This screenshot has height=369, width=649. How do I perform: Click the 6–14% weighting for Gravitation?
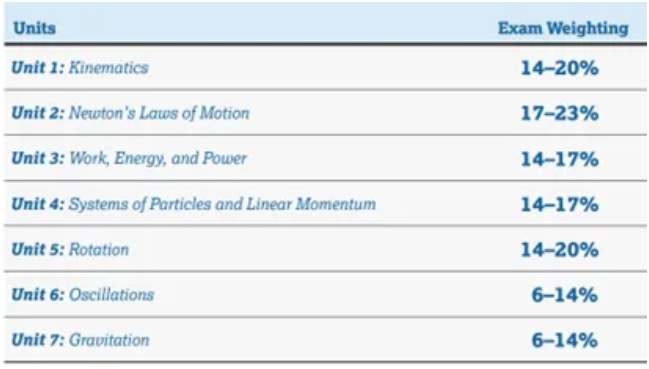[x=565, y=340]
